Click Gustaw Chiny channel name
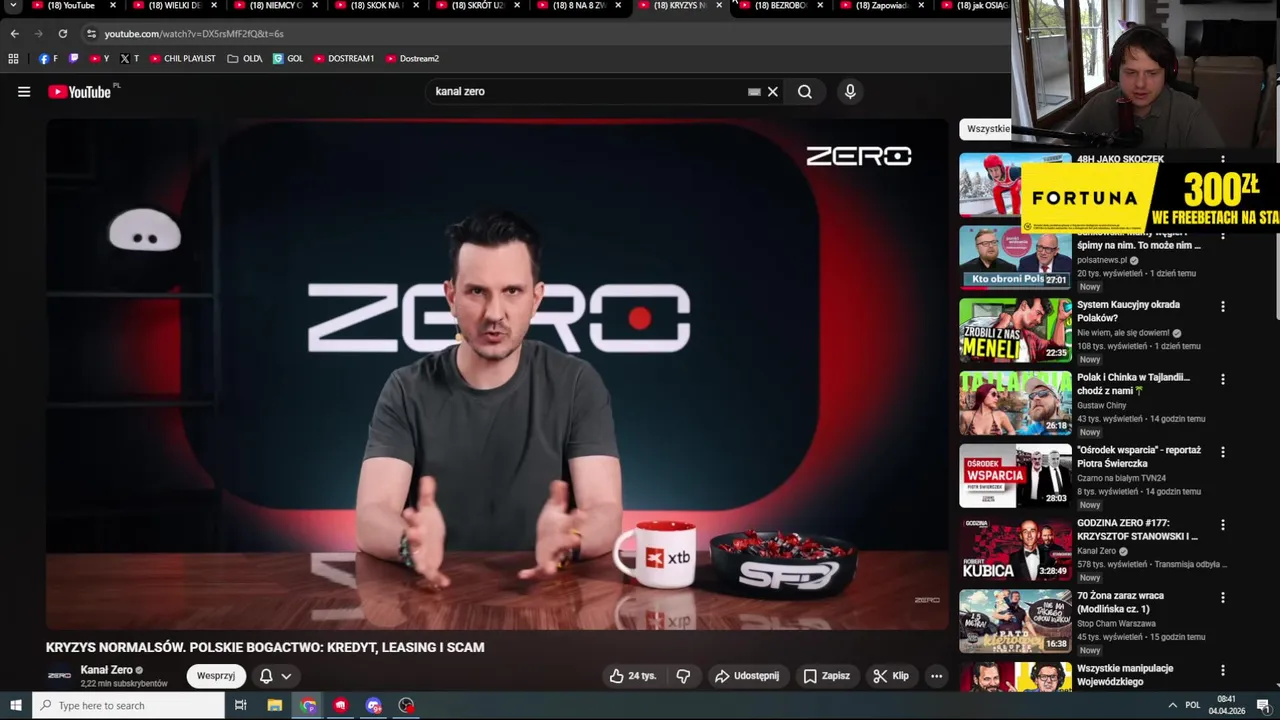This screenshot has width=1280, height=720. coord(1102,405)
